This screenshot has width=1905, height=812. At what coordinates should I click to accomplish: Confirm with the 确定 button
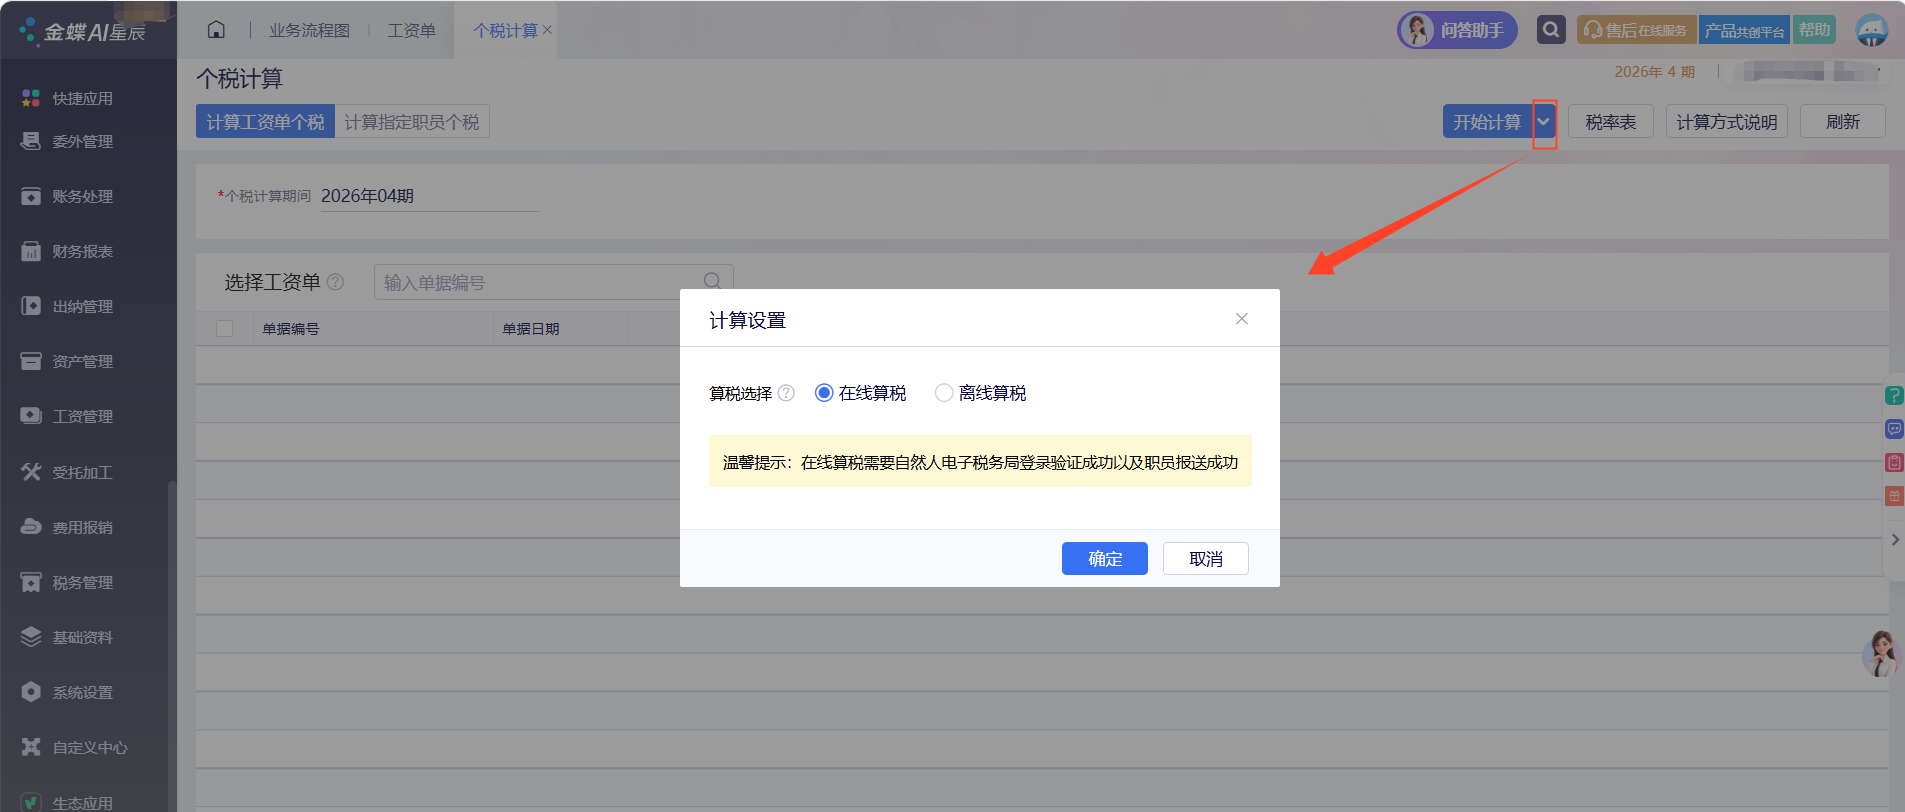pyautogui.click(x=1105, y=559)
